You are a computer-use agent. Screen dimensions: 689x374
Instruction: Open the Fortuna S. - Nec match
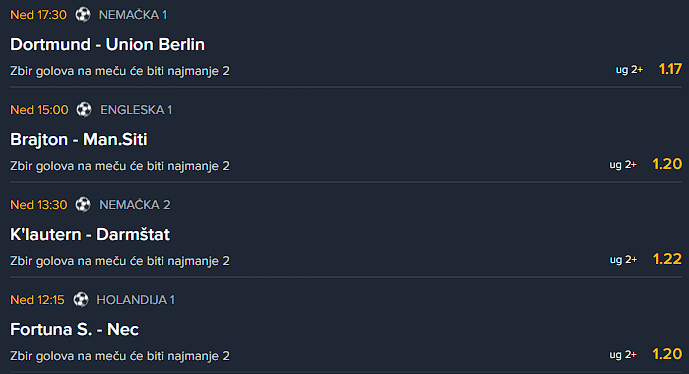pyautogui.click(x=74, y=329)
